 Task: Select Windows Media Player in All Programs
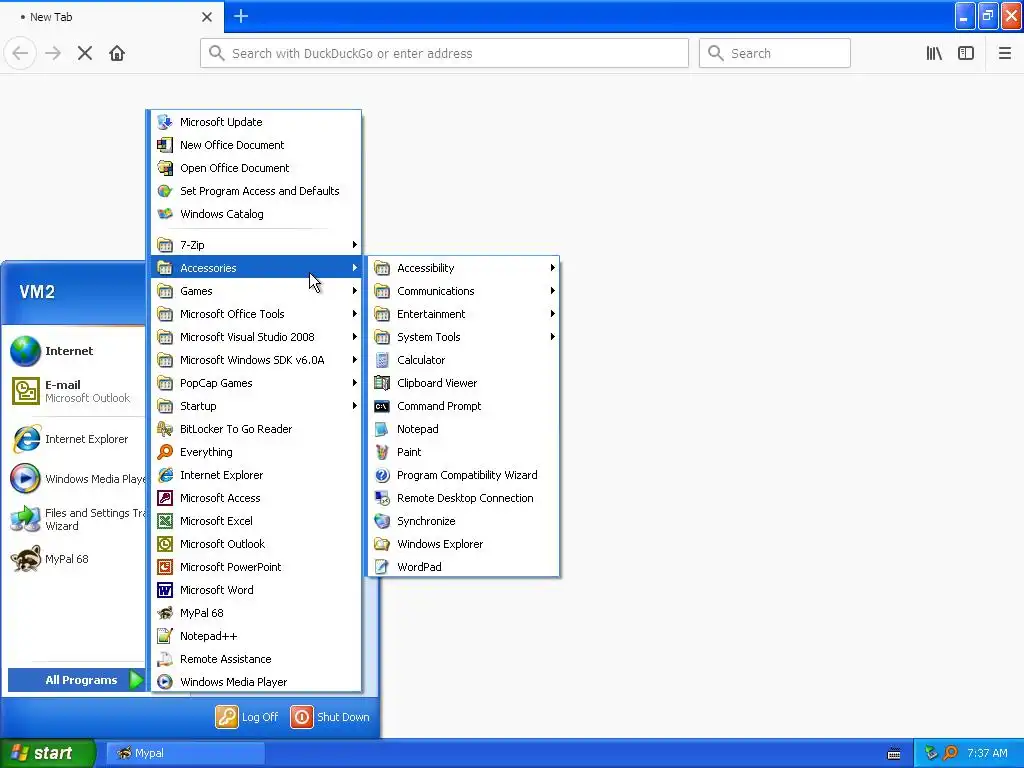[x=256, y=682]
